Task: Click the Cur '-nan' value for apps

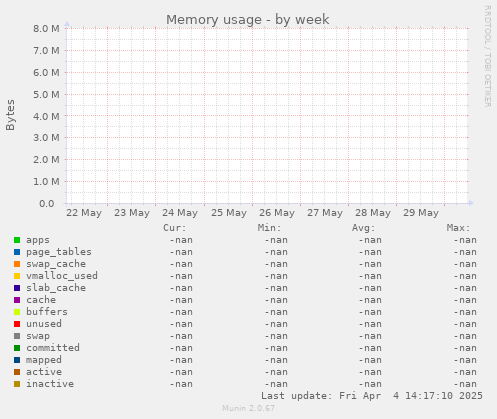Action: [x=181, y=240]
